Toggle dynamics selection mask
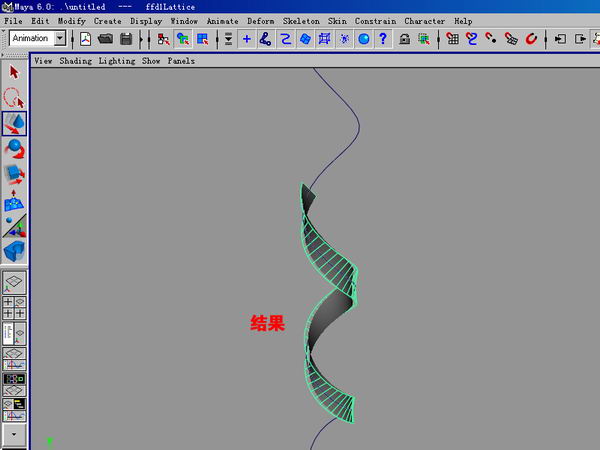The width and height of the screenshot is (600, 450). coord(344,39)
